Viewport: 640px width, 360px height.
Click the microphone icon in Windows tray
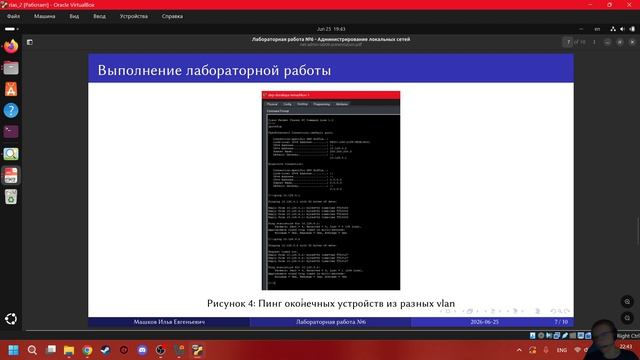click(x=546, y=350)
